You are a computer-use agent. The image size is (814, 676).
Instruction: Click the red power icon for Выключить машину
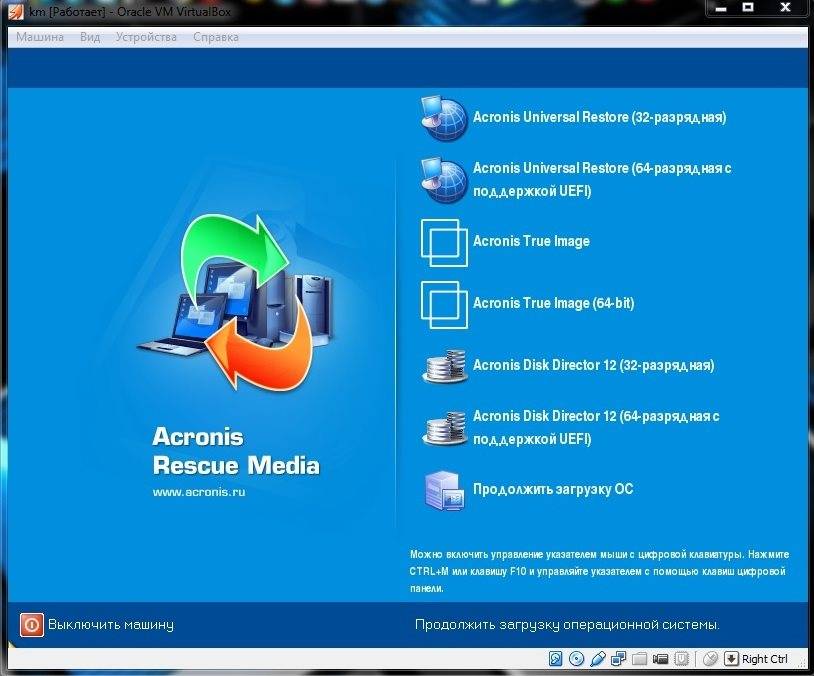32,625
